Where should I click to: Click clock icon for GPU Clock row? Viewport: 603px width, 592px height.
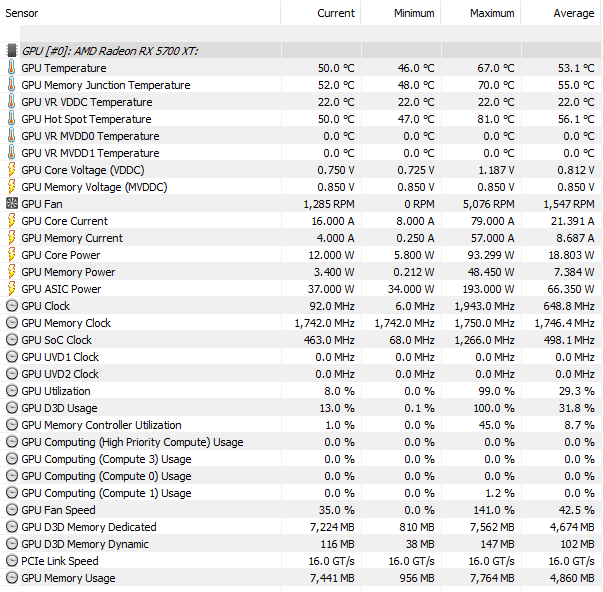(12, 306)
